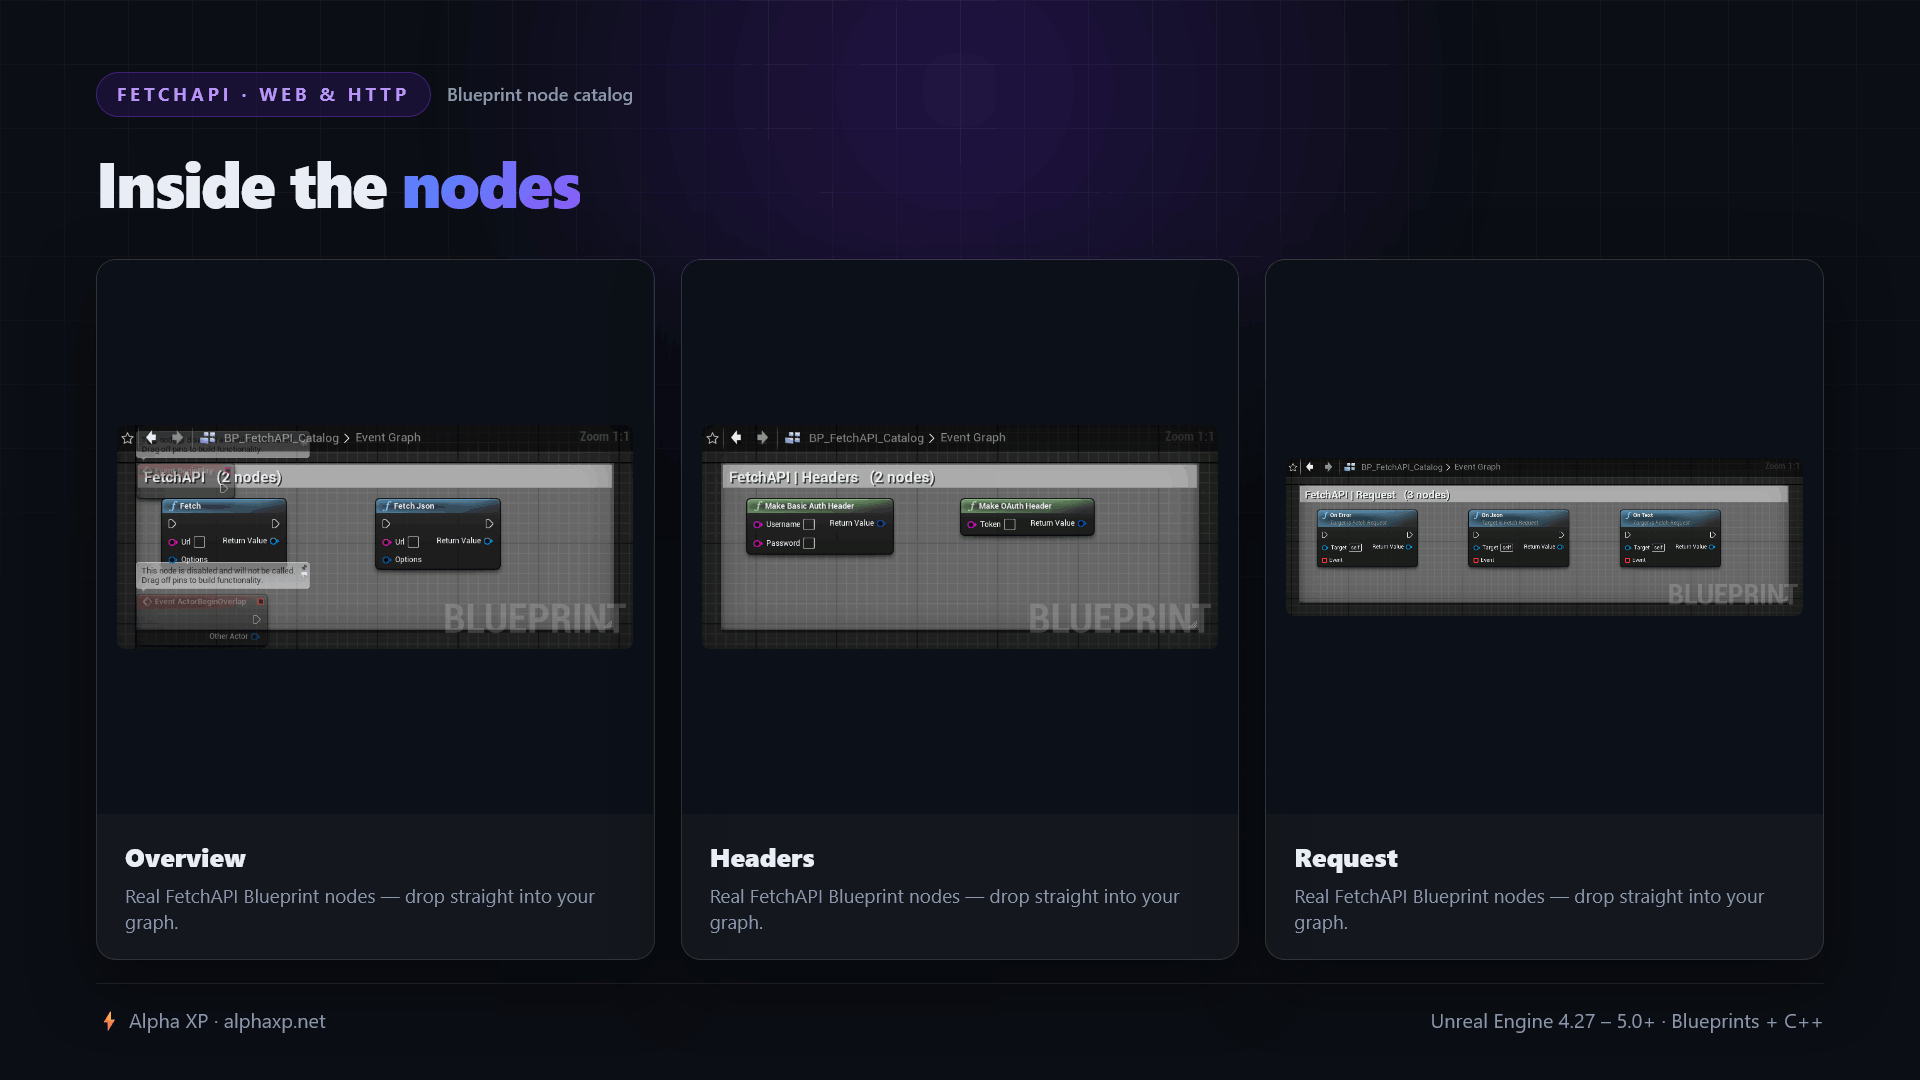This screenshot has height=1080, width=1920.
Task: Click the Token input box
Action: point(1010,524)
